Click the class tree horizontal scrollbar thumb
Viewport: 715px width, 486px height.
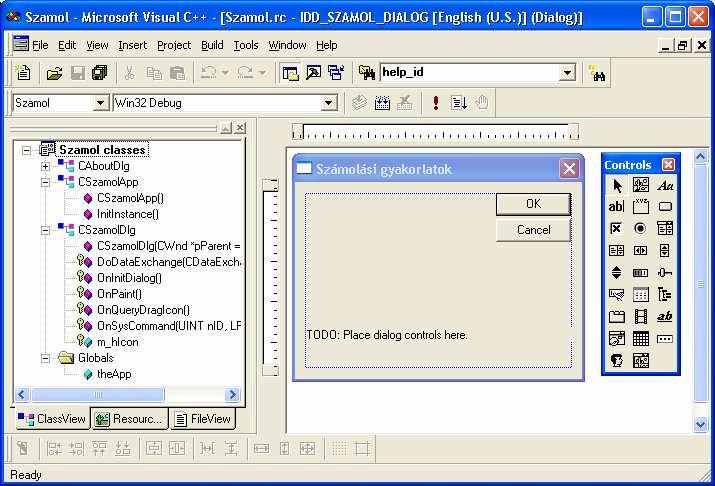[x=97, y=394]
